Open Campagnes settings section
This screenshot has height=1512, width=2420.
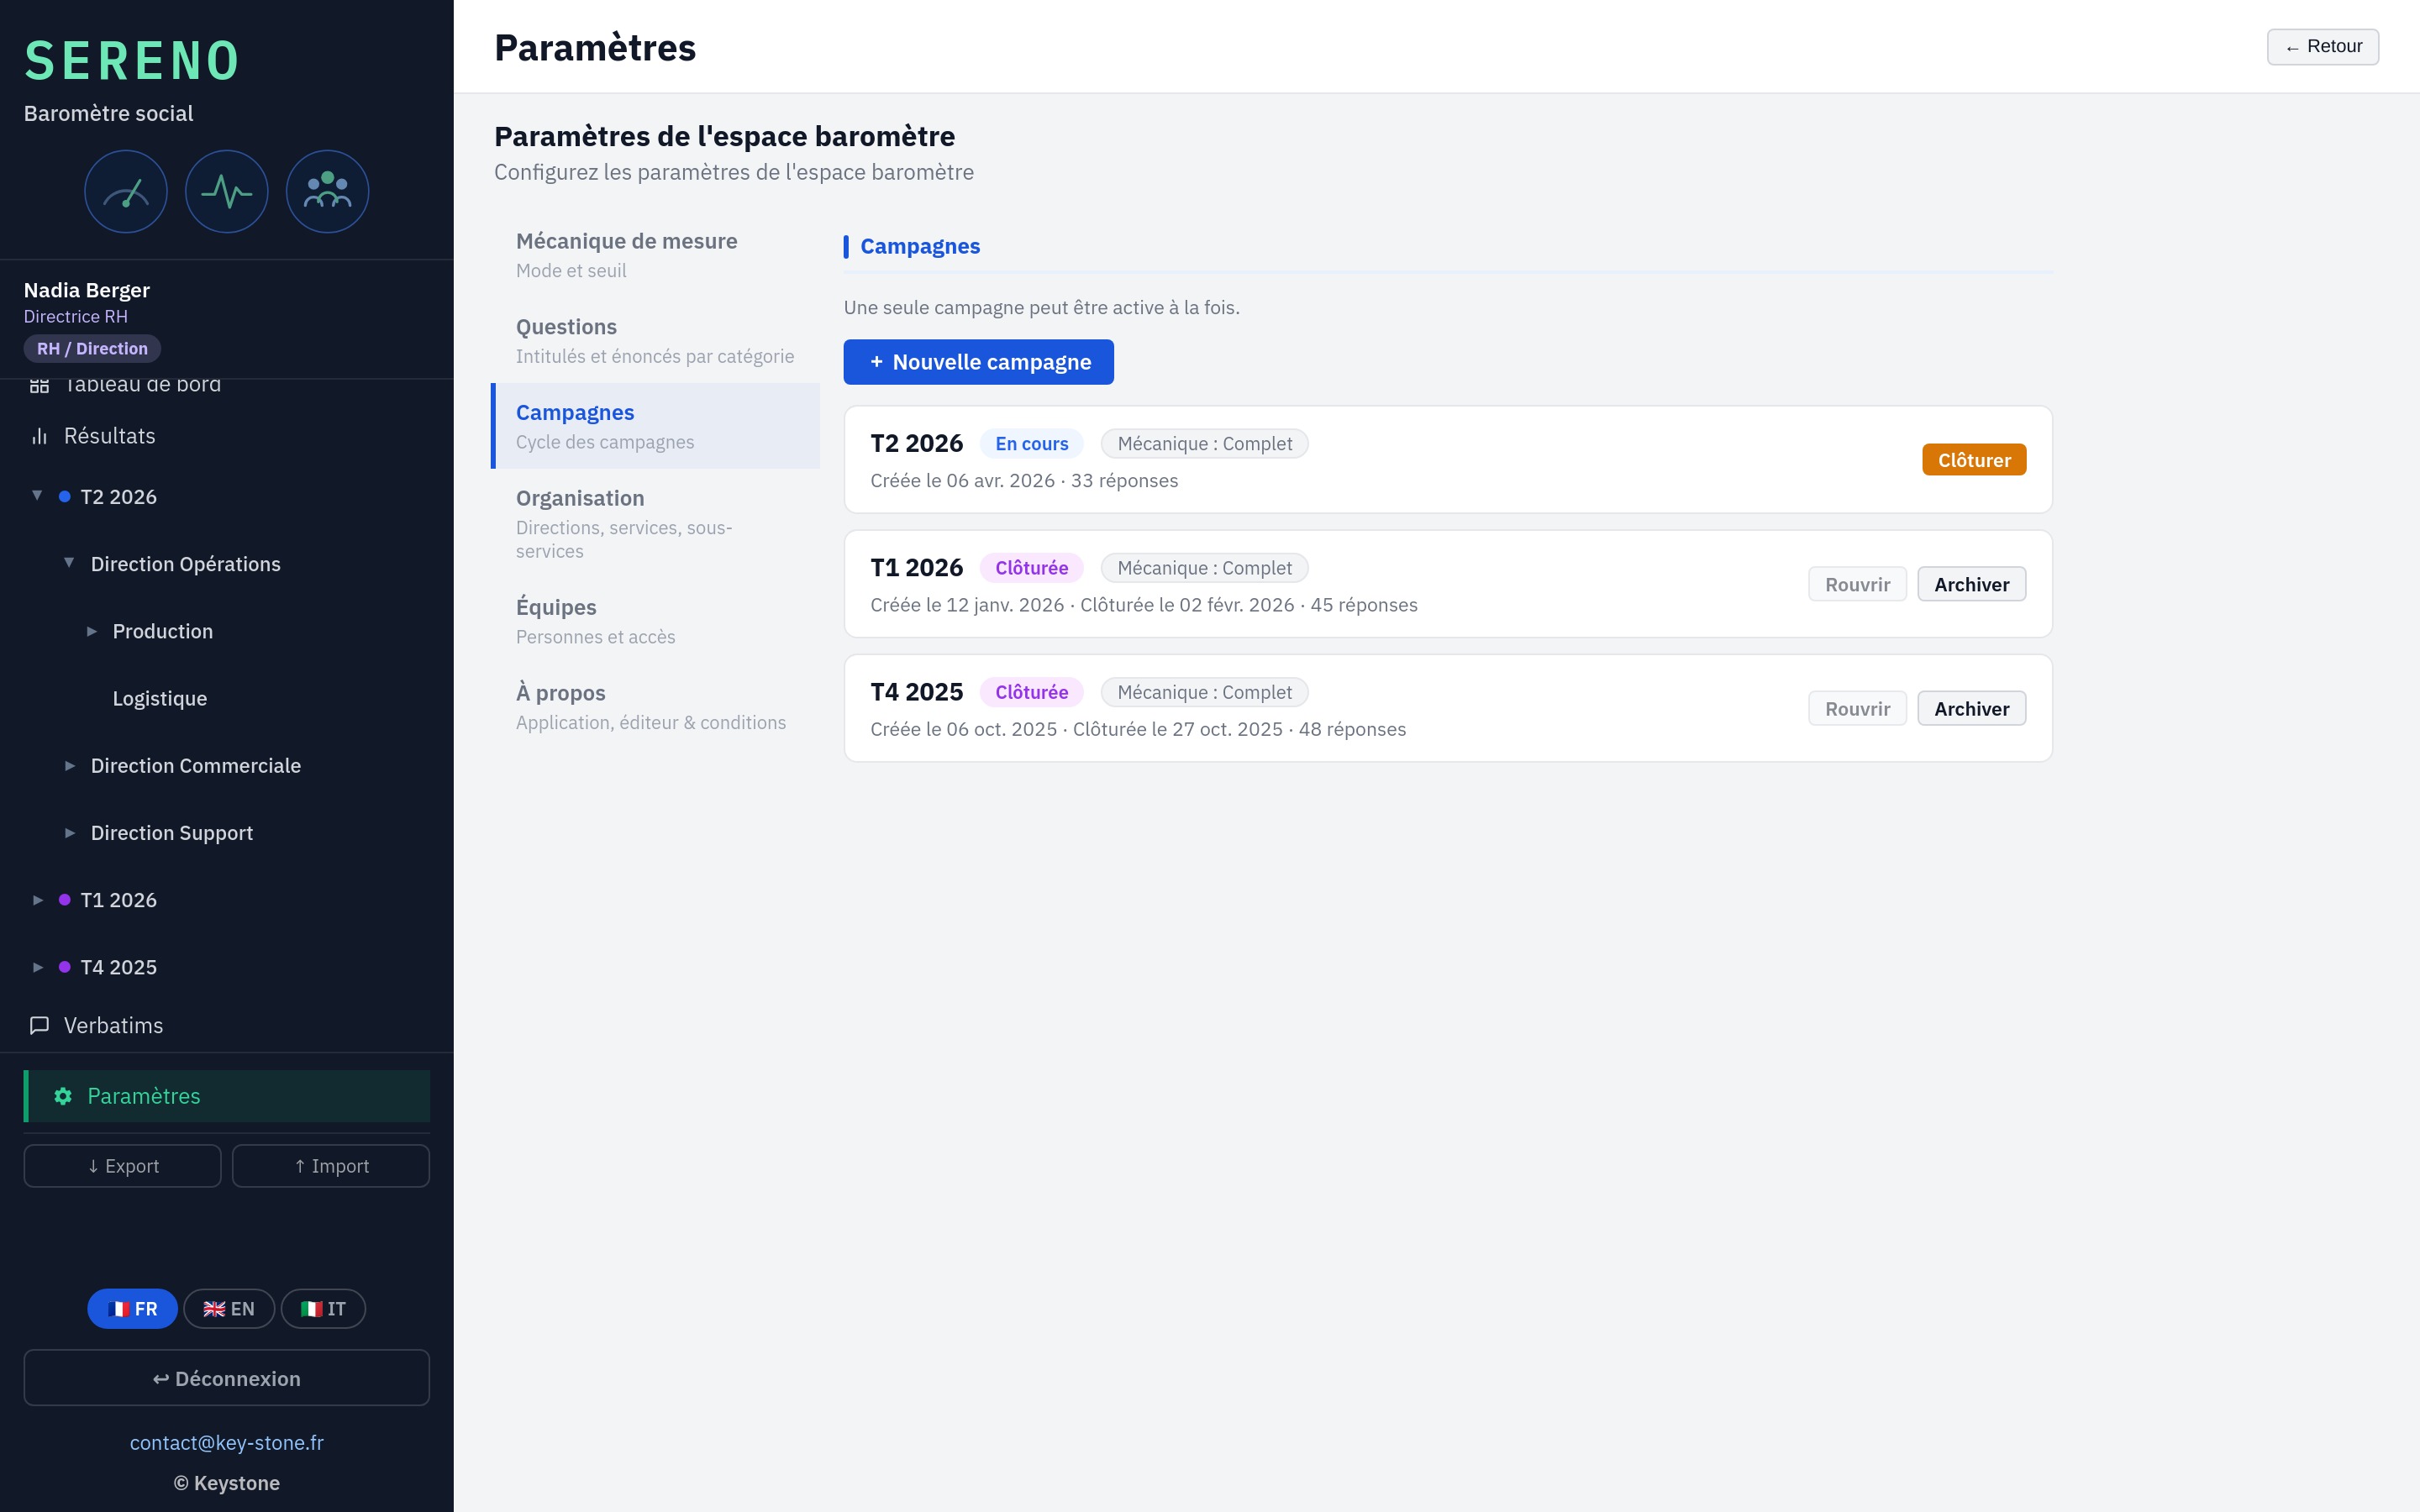(x=655, y=426)
